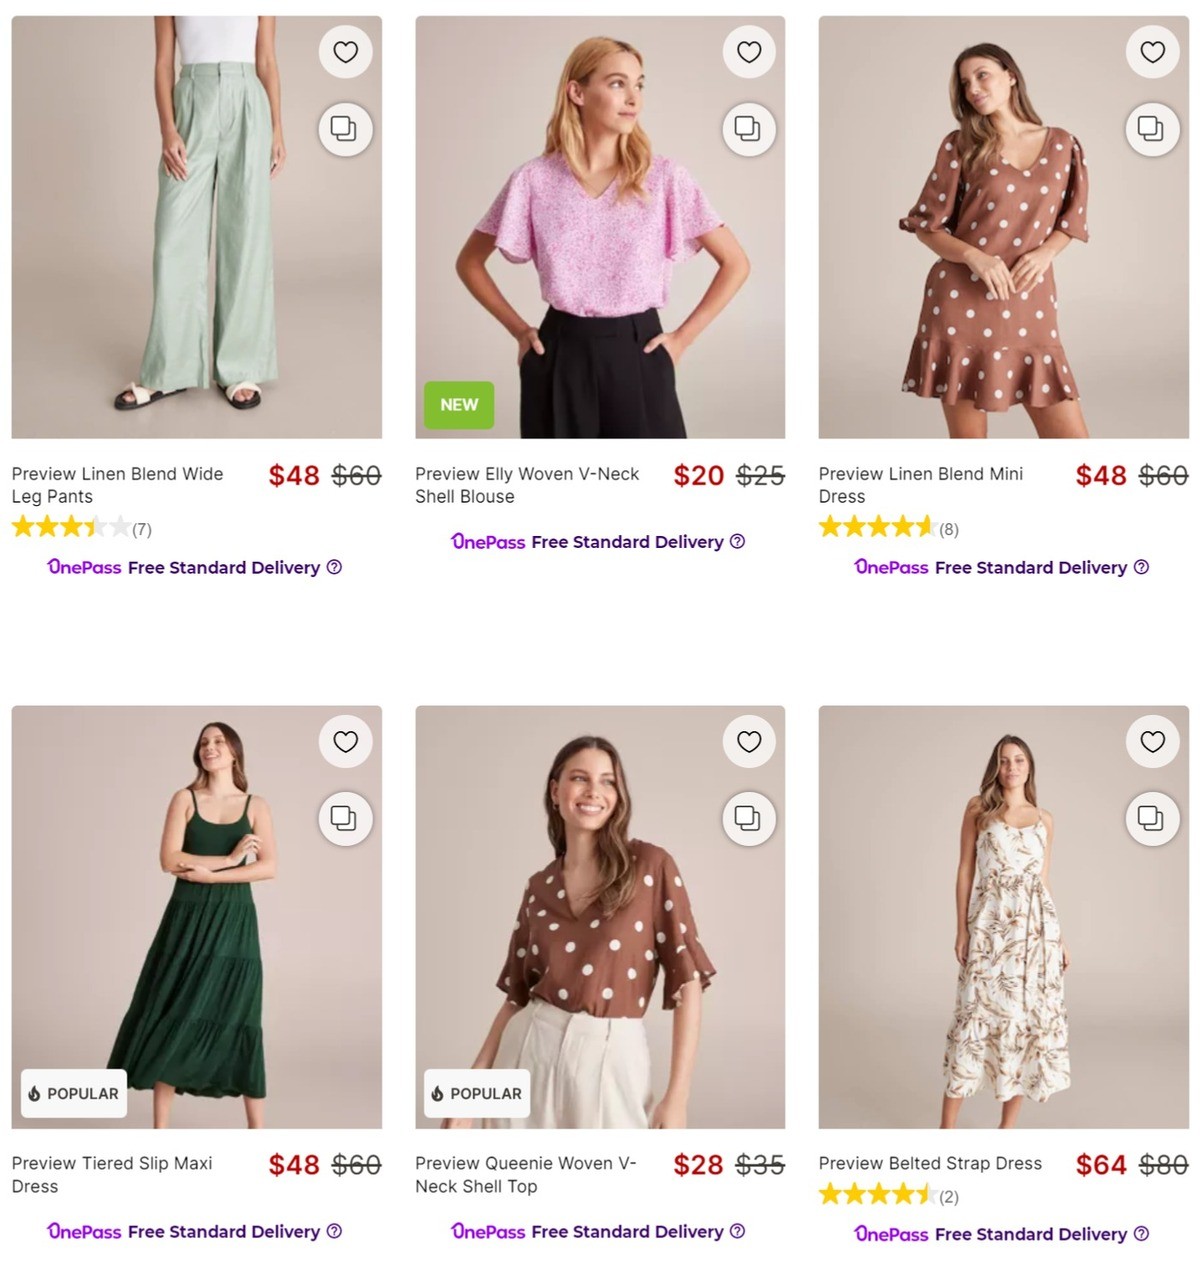The image size is (1200, 1268).
Task: Click the heart icon on Belted Strap Dress
Action: coord(1152,741)
